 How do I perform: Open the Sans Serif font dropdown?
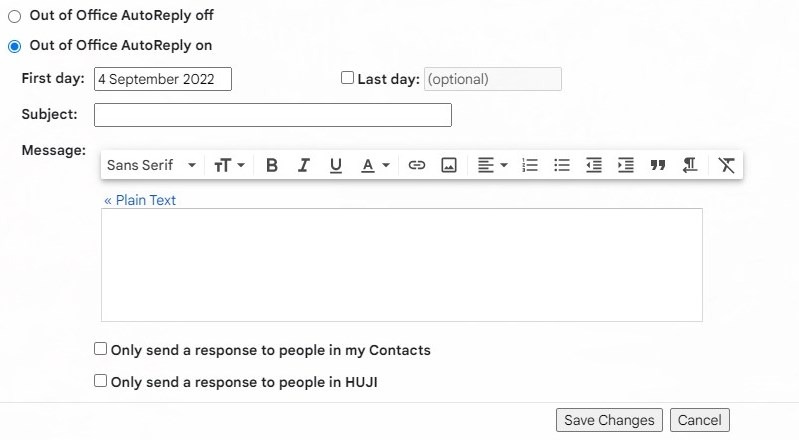[x=151, y=165]
